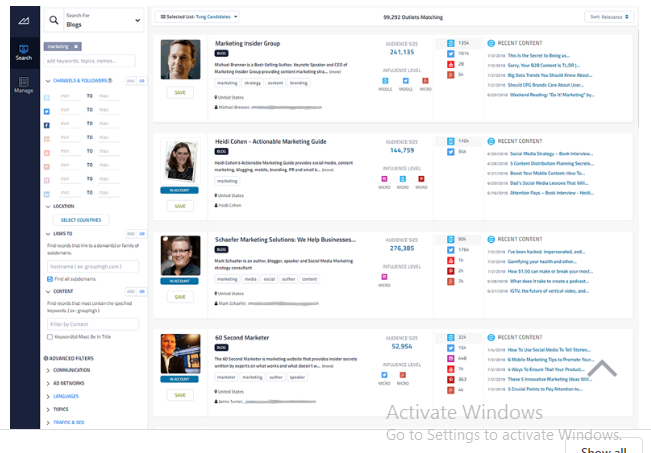The width and height of the screenshot is (651, 453).
Task: Toggle the Find all subdomains checkbox
Action: coord(51,279)
